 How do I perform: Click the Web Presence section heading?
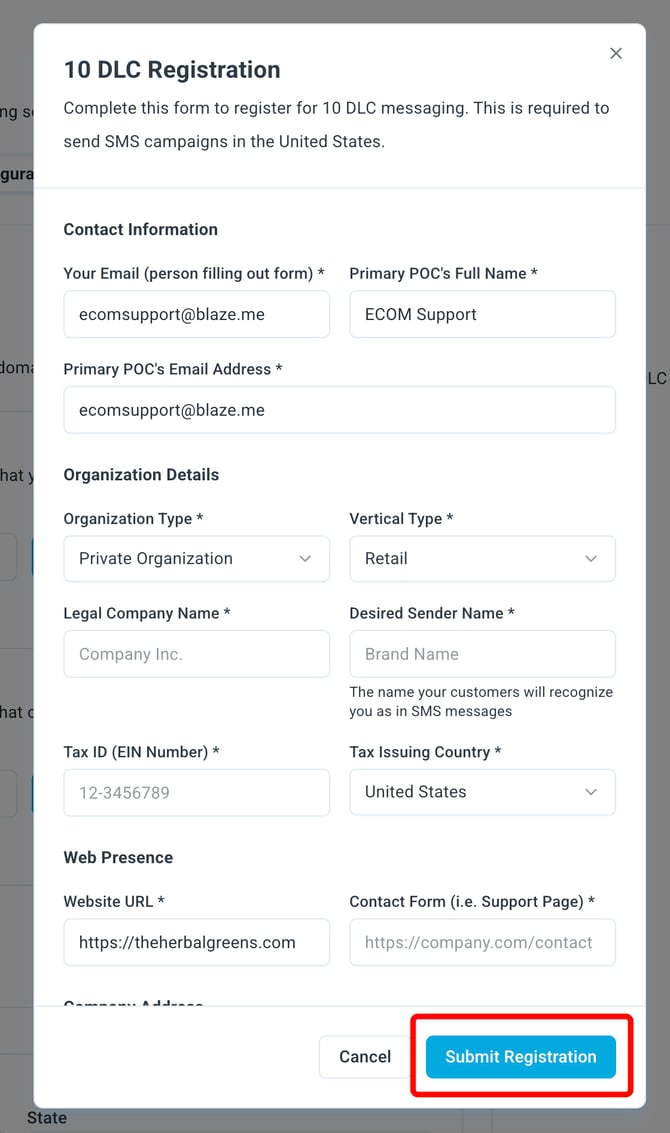118,858
